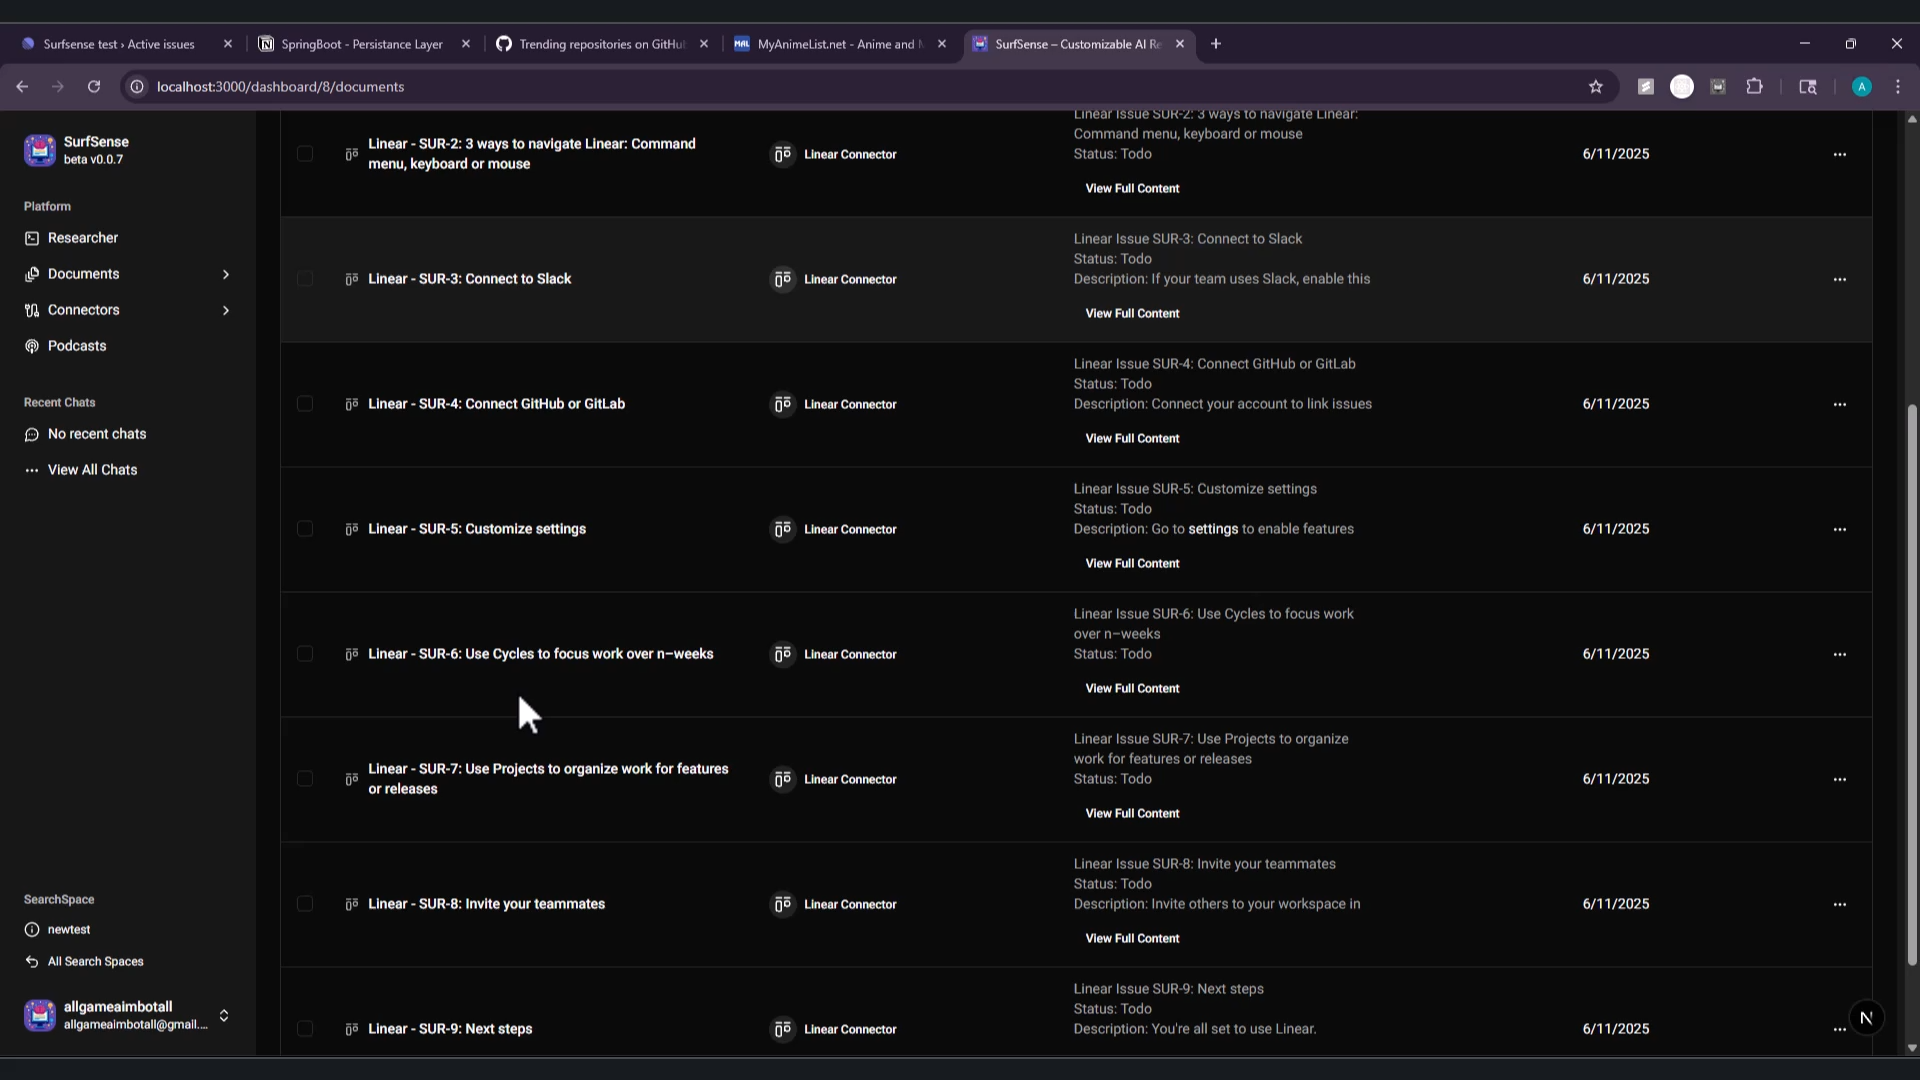
Task: Expand the Documents sidebar section
Action: (226, 274)
